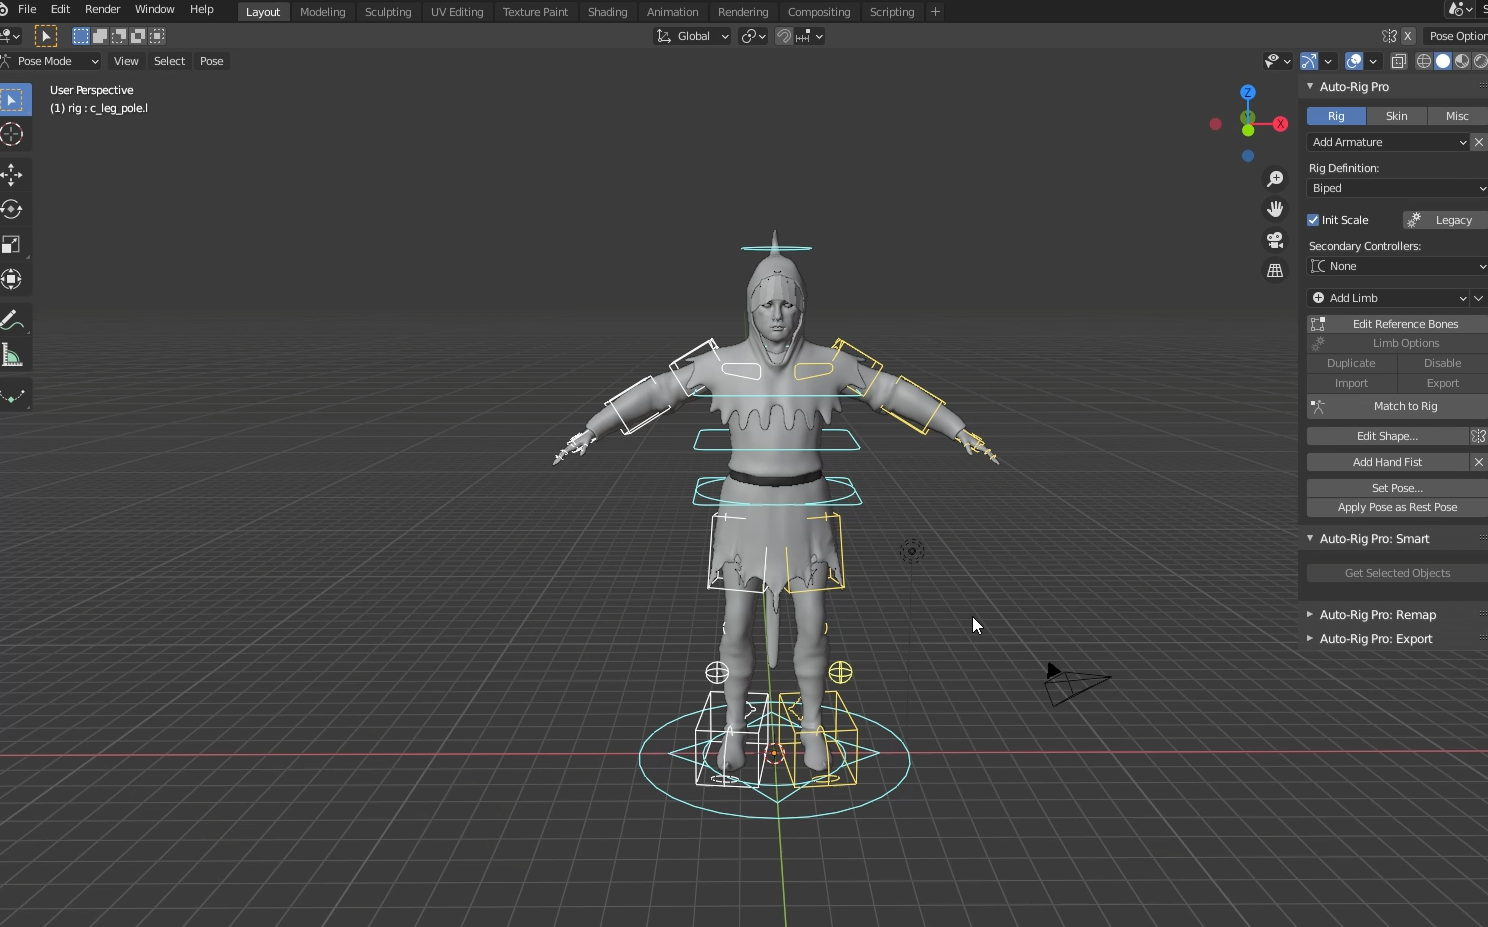The height and width of the screenshot is (927, 1488).
Task: Switch to the Shading workspace tab
Action: tap(607, 11)
